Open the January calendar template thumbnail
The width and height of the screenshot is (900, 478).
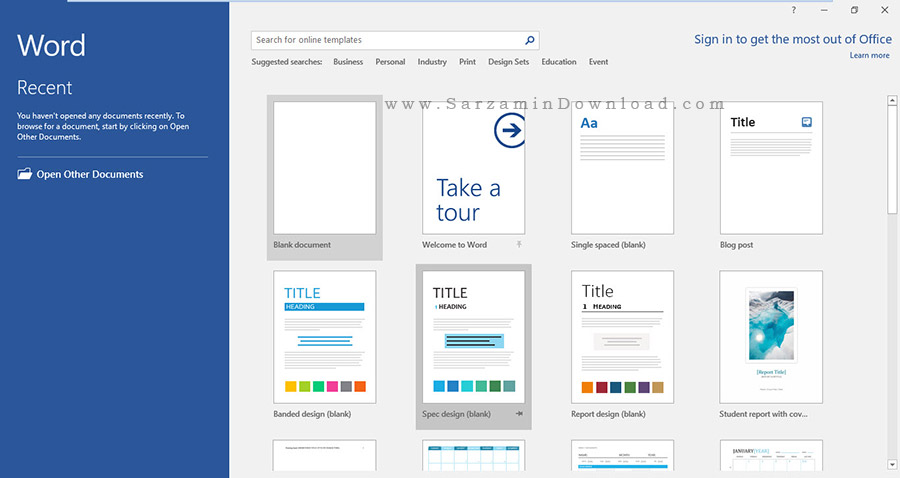[x=771, y=456]
